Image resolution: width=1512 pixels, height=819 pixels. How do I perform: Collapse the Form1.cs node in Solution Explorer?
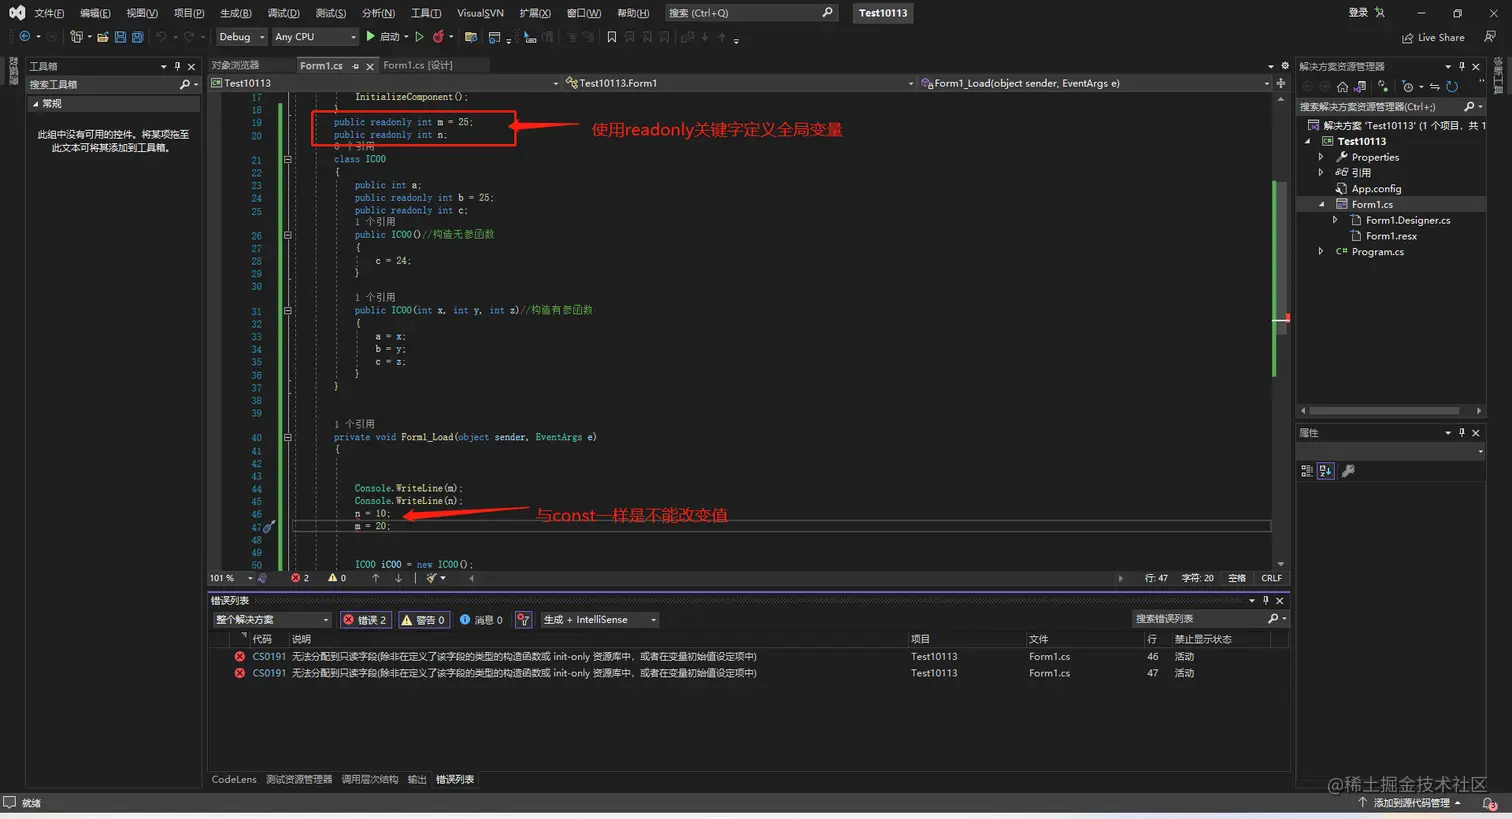1321,204
